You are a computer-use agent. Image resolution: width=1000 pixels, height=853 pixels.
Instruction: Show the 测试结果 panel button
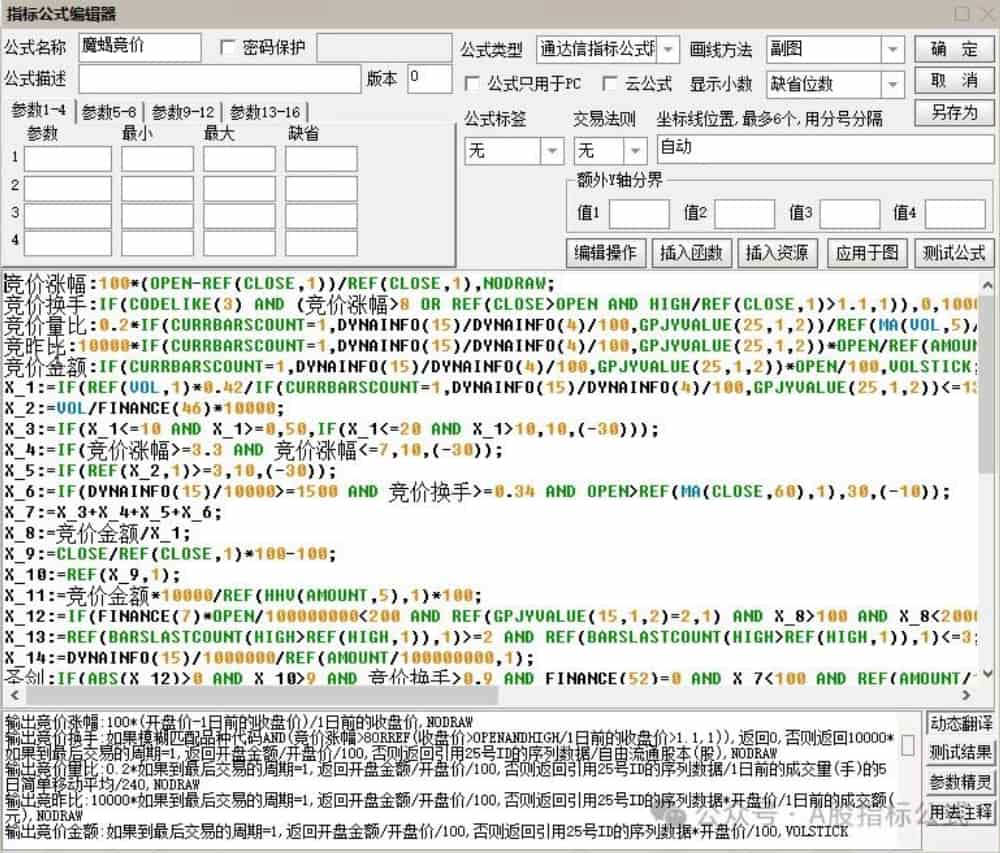(960, 753)
